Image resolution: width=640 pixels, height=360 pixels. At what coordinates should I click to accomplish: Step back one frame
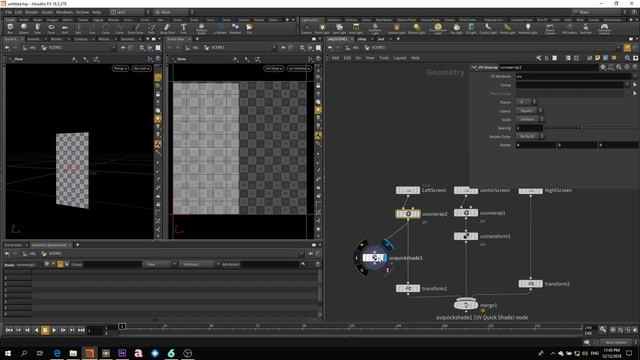point(27,330)
